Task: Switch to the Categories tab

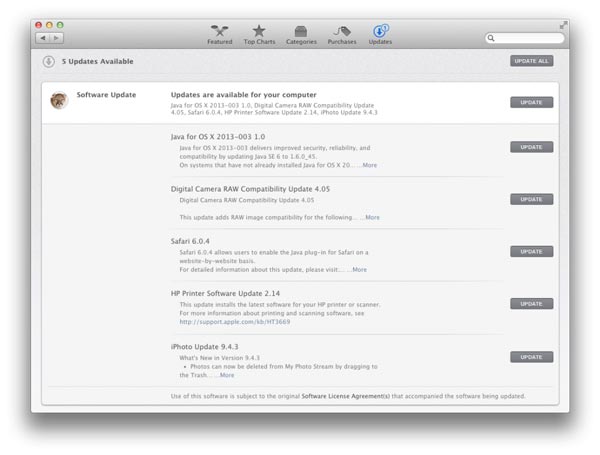Action: click(301, 34)
